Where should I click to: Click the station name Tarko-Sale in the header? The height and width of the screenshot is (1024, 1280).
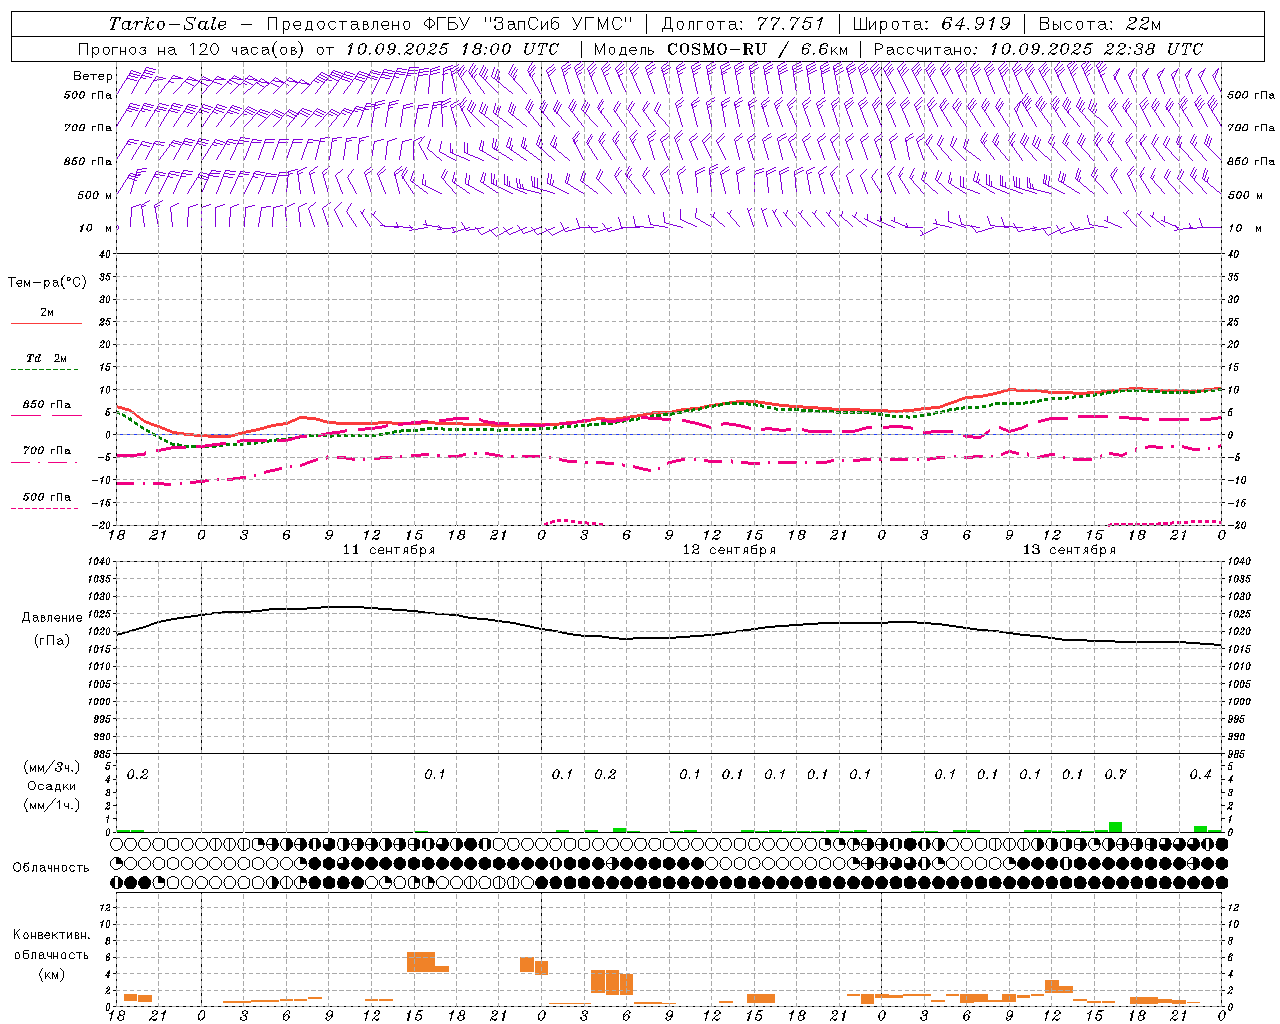pos(168,24)
